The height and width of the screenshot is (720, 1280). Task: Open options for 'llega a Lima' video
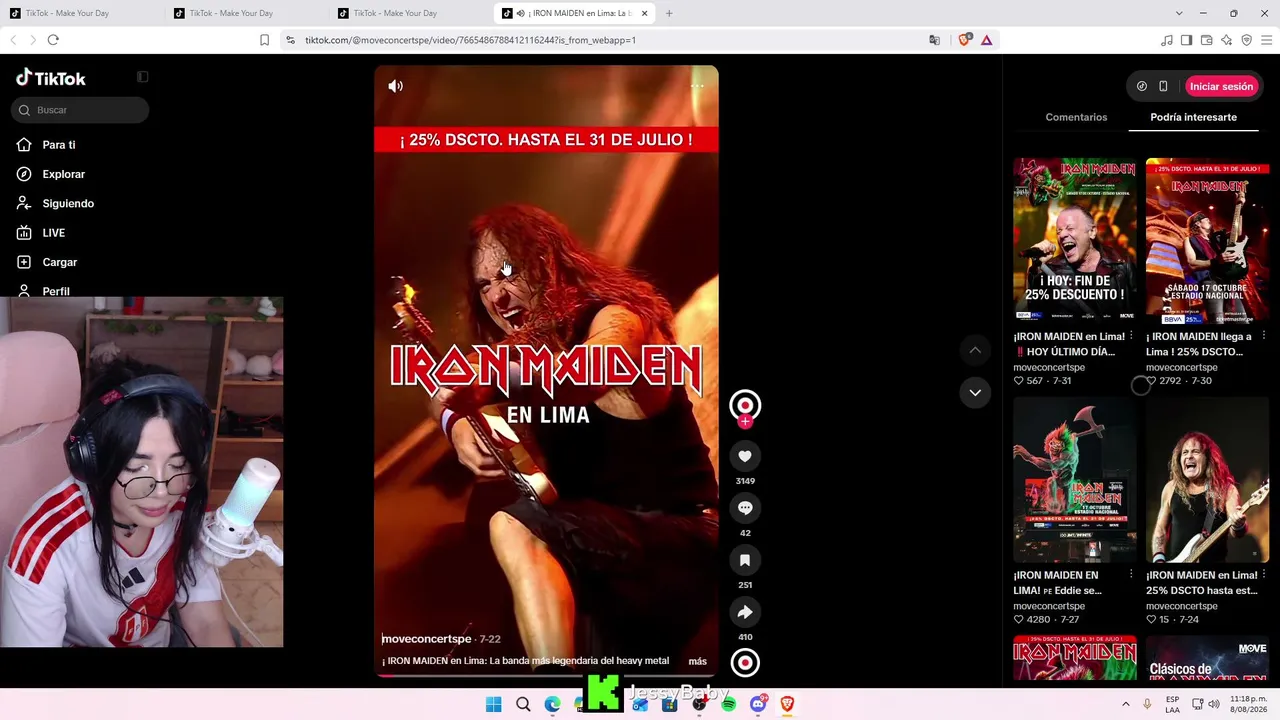(x=1264, y=336)
